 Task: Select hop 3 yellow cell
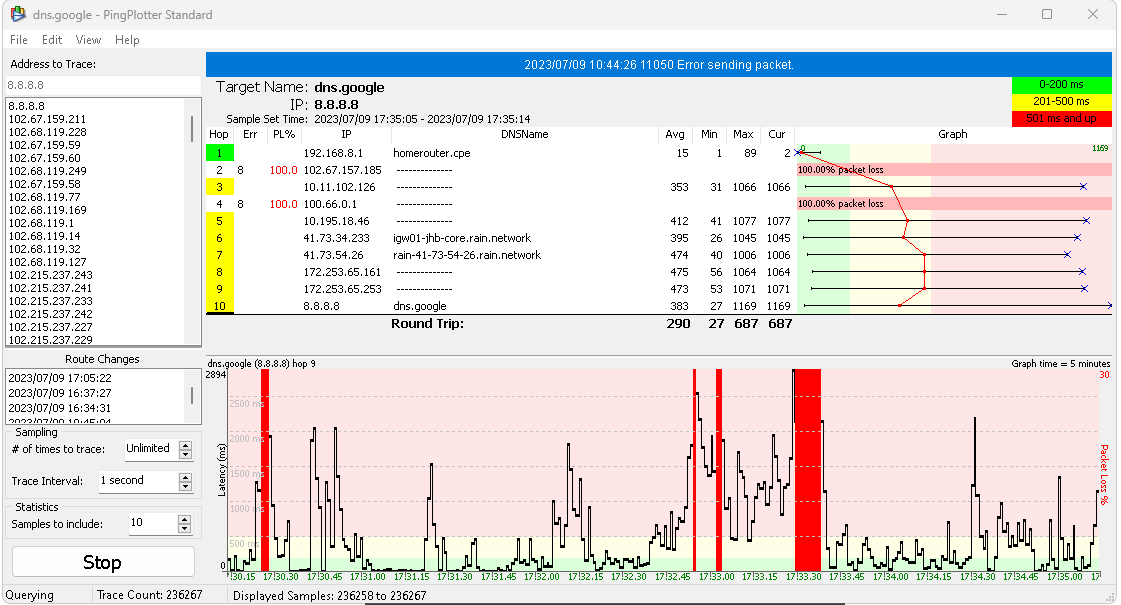(219, 187)
